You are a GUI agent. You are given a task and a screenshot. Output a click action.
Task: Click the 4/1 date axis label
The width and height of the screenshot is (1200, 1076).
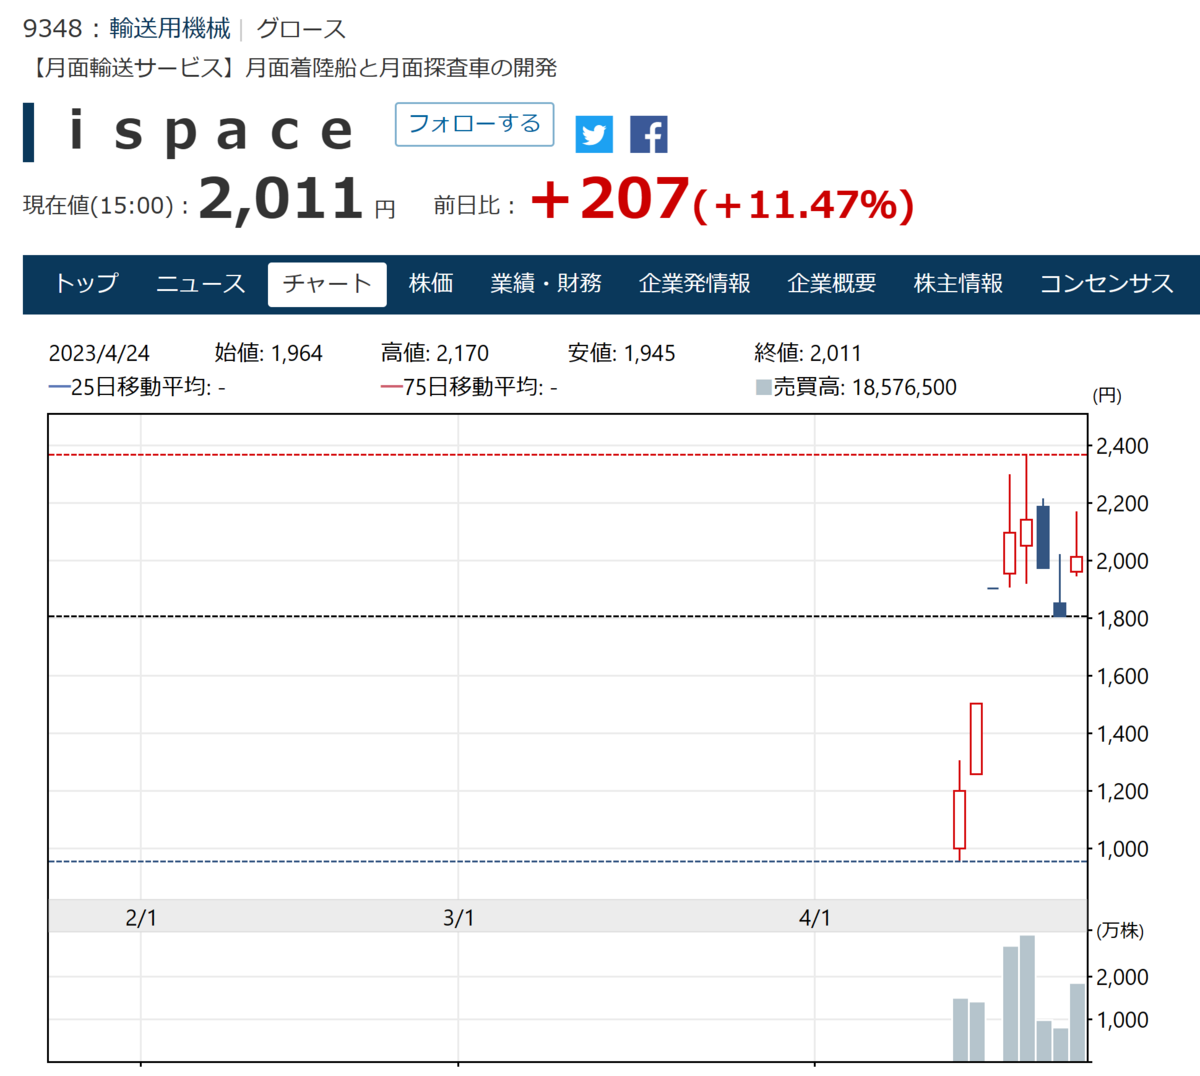tap(815, 917)
